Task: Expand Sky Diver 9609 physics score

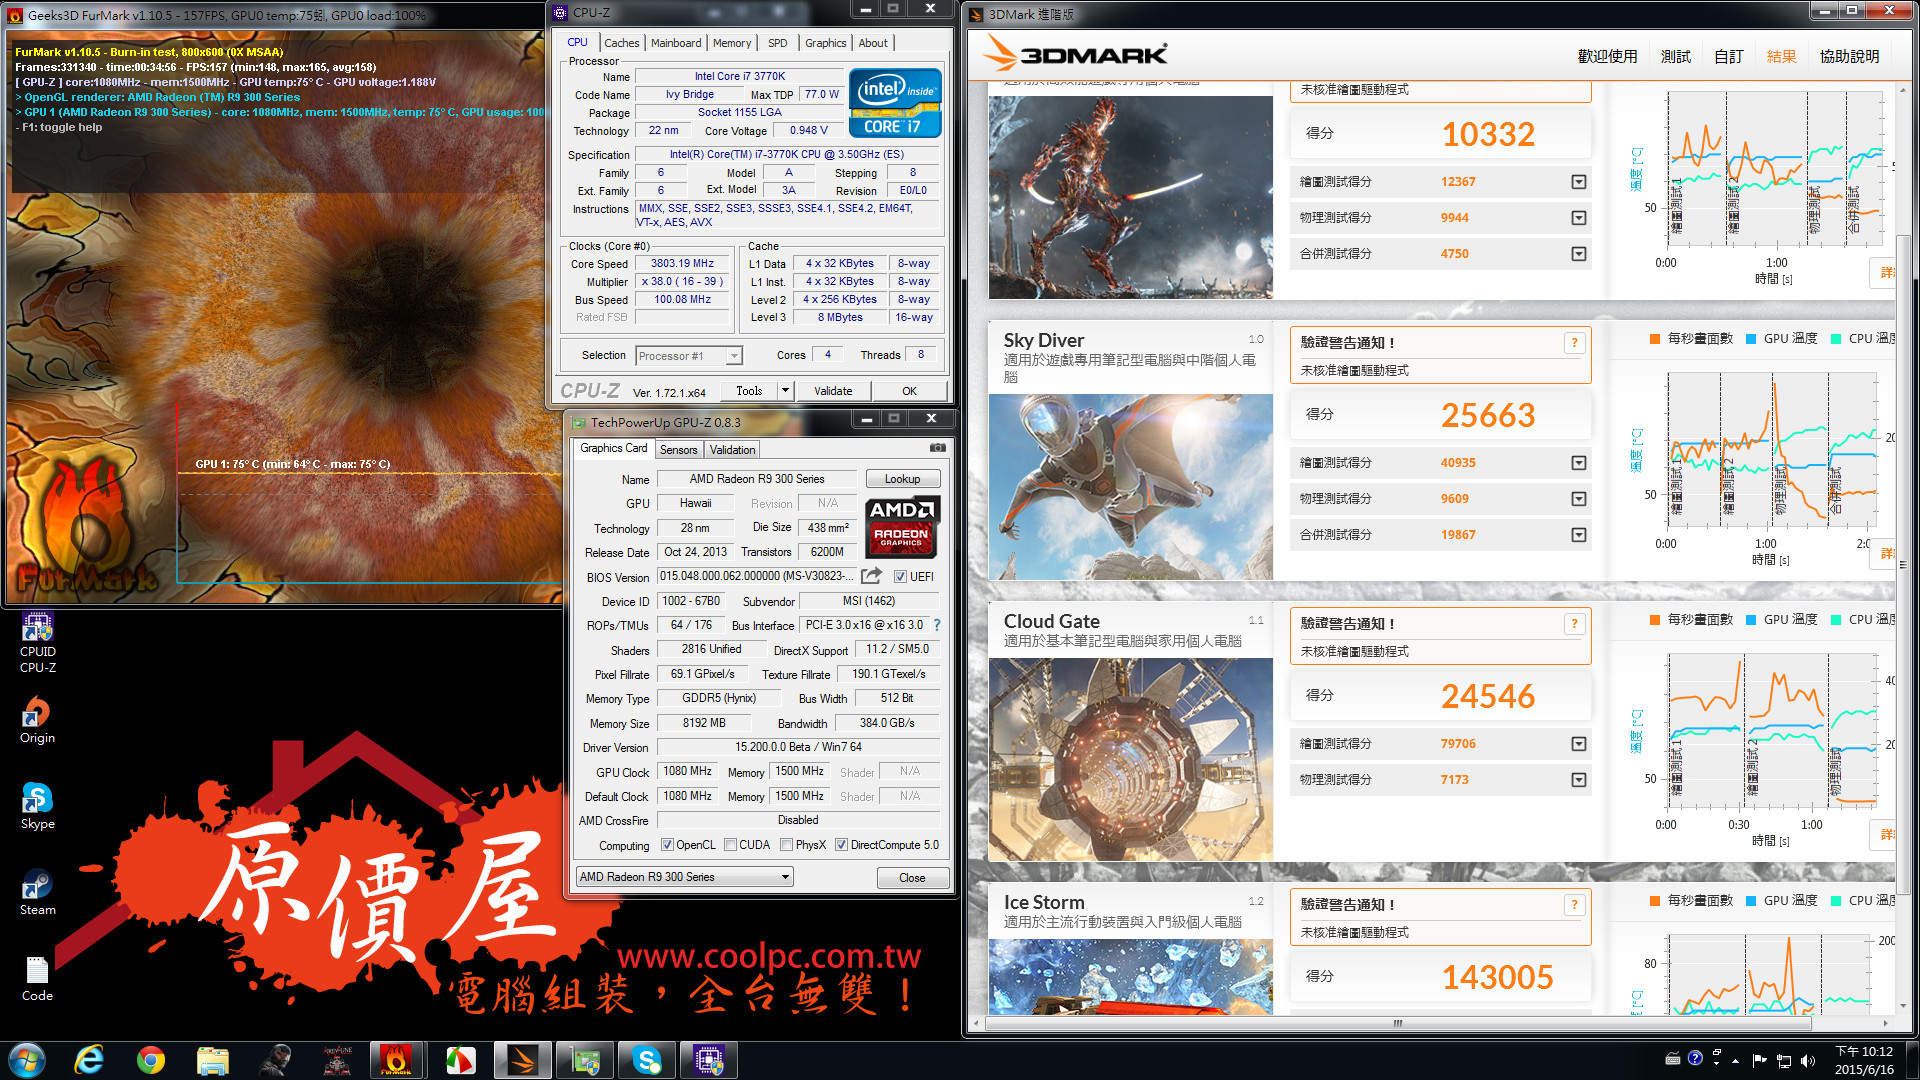Action: click(x=1579, y=499)
